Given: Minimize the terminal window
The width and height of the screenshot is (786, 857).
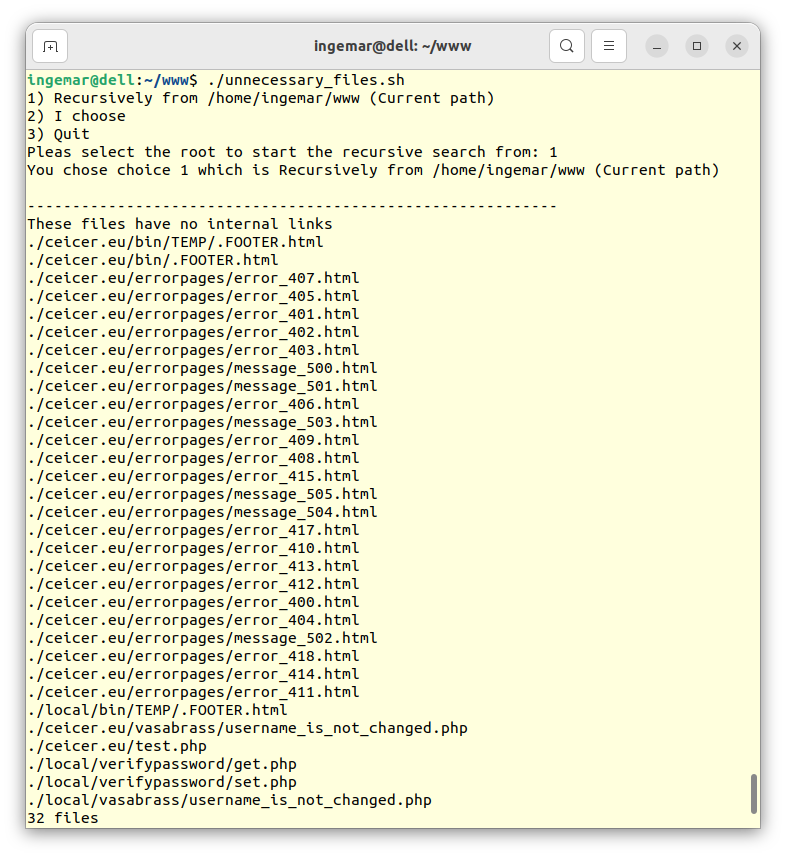Looking at the screenshot, I should click(x=657, y=46).
